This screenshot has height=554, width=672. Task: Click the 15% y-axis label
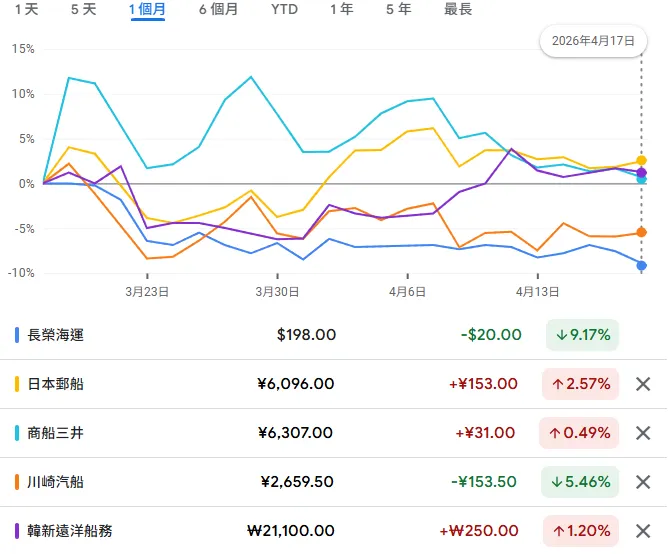pos(23,49)
